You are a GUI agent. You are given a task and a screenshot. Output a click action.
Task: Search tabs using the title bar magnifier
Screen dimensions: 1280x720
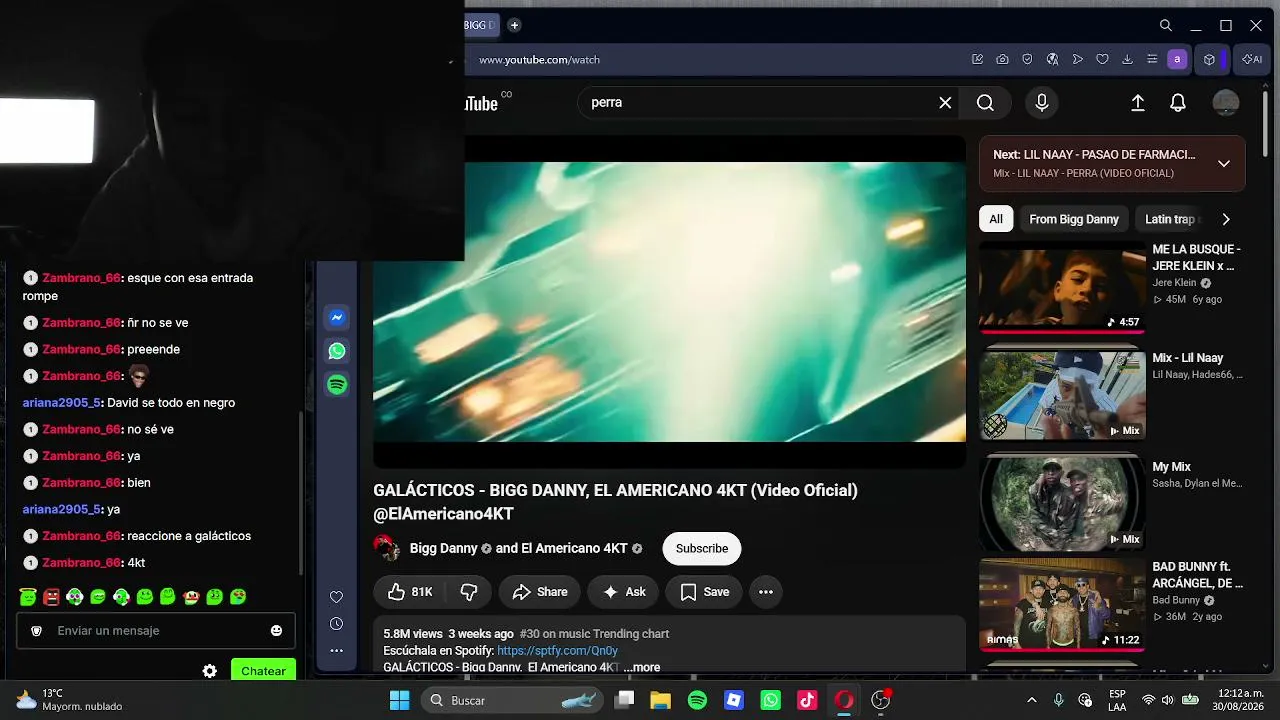point(1166,25)
